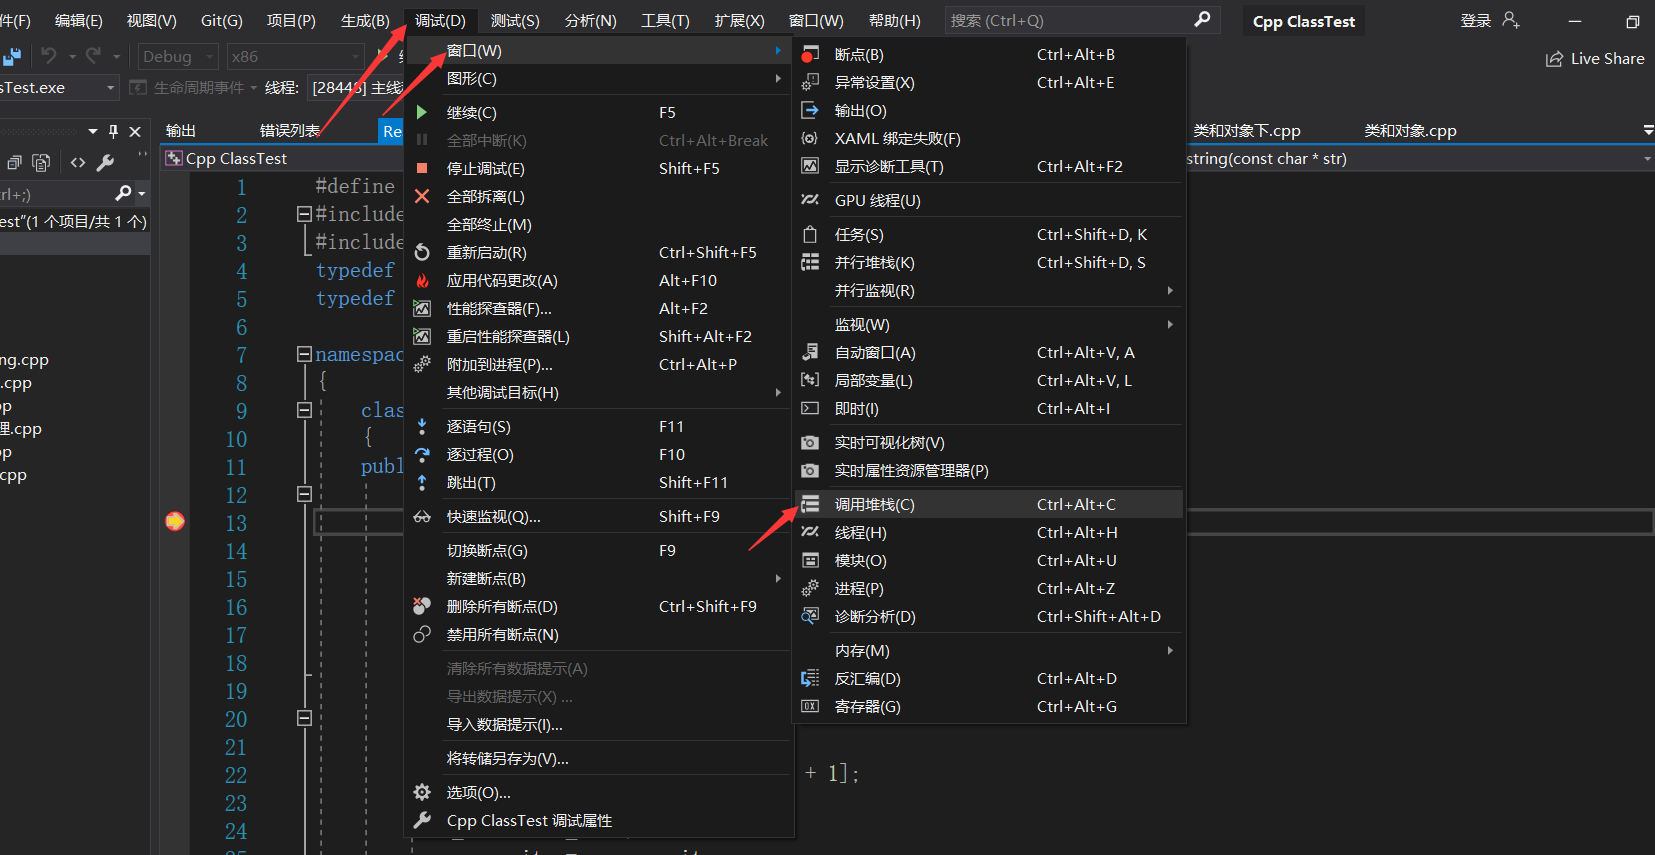Toggle breakpoint (切换断点) menu item
The width and height of the screenshot is (1655, 855).
tap(599, 551)
